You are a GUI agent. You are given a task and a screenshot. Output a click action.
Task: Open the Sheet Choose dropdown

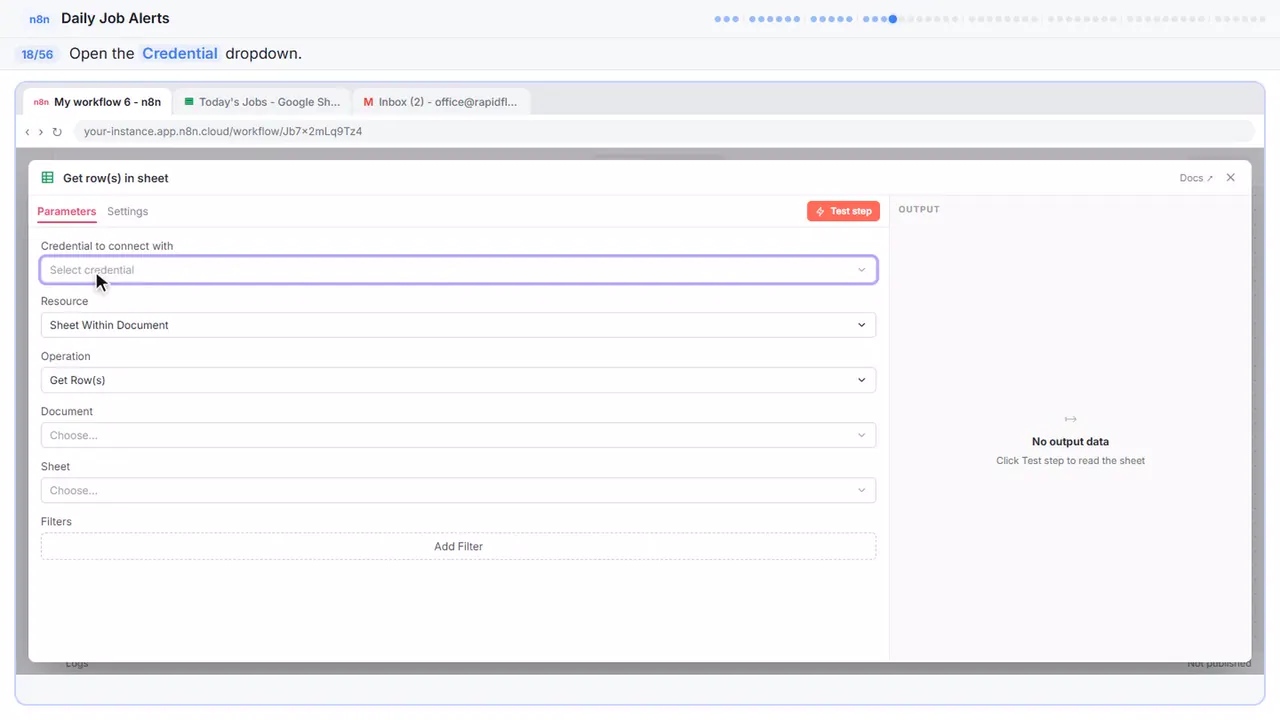pos(458,490)
